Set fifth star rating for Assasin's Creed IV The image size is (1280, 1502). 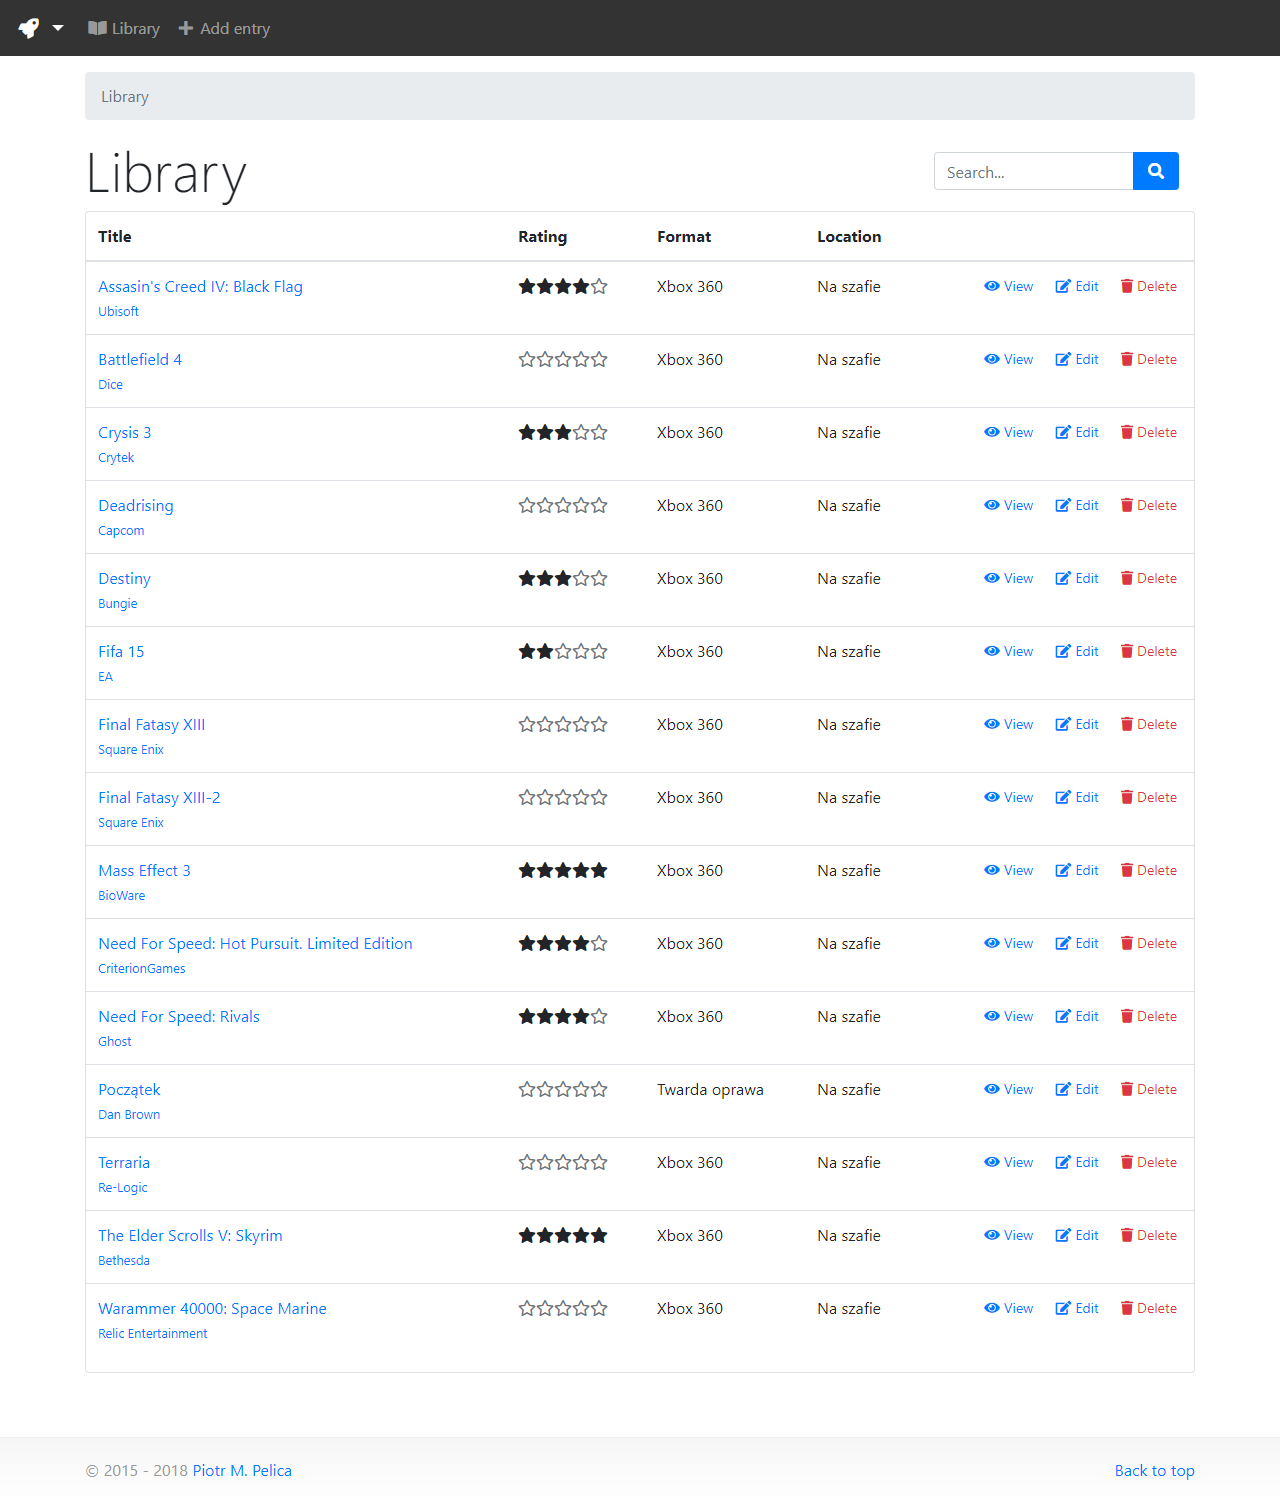[599, 286]
